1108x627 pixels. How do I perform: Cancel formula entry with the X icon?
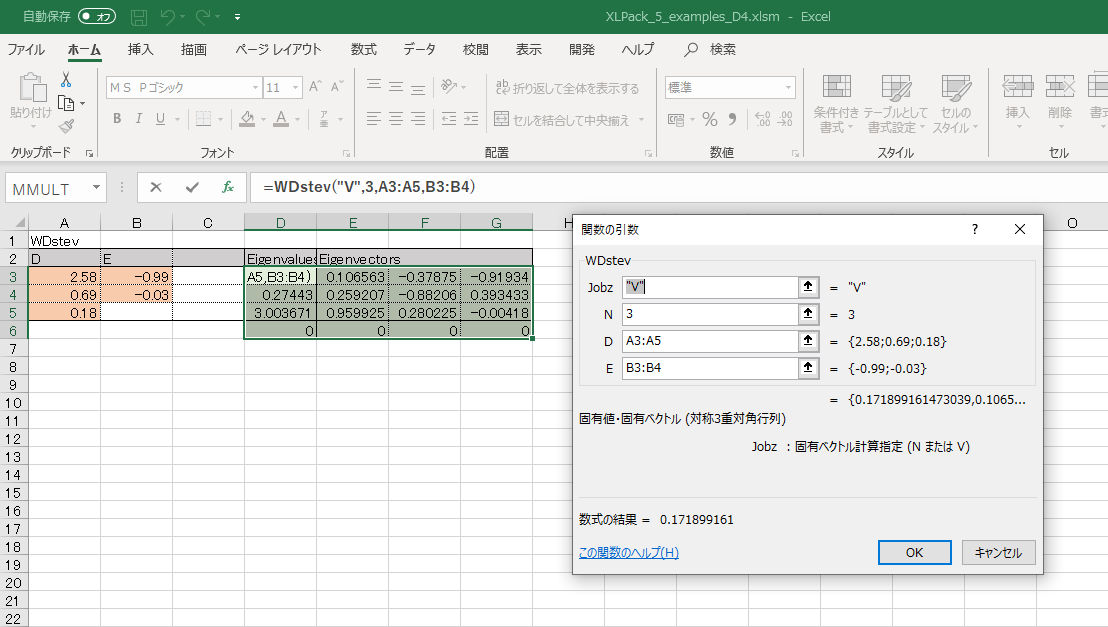tap(157, 187)
